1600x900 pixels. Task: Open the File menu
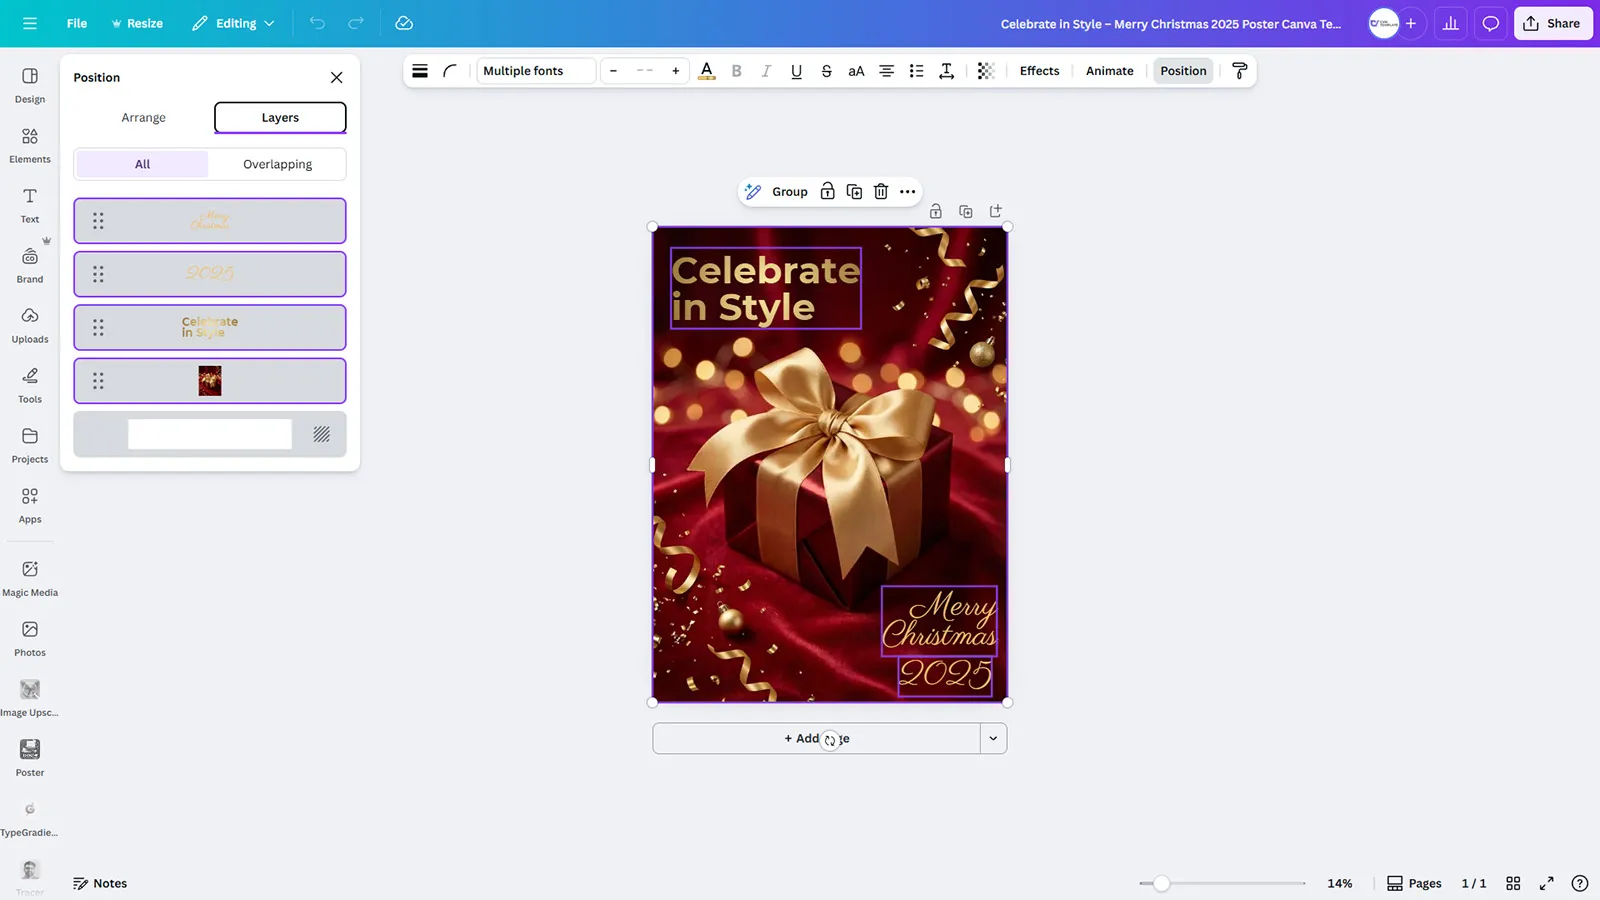pyautogui.click(x=76, y=22)
